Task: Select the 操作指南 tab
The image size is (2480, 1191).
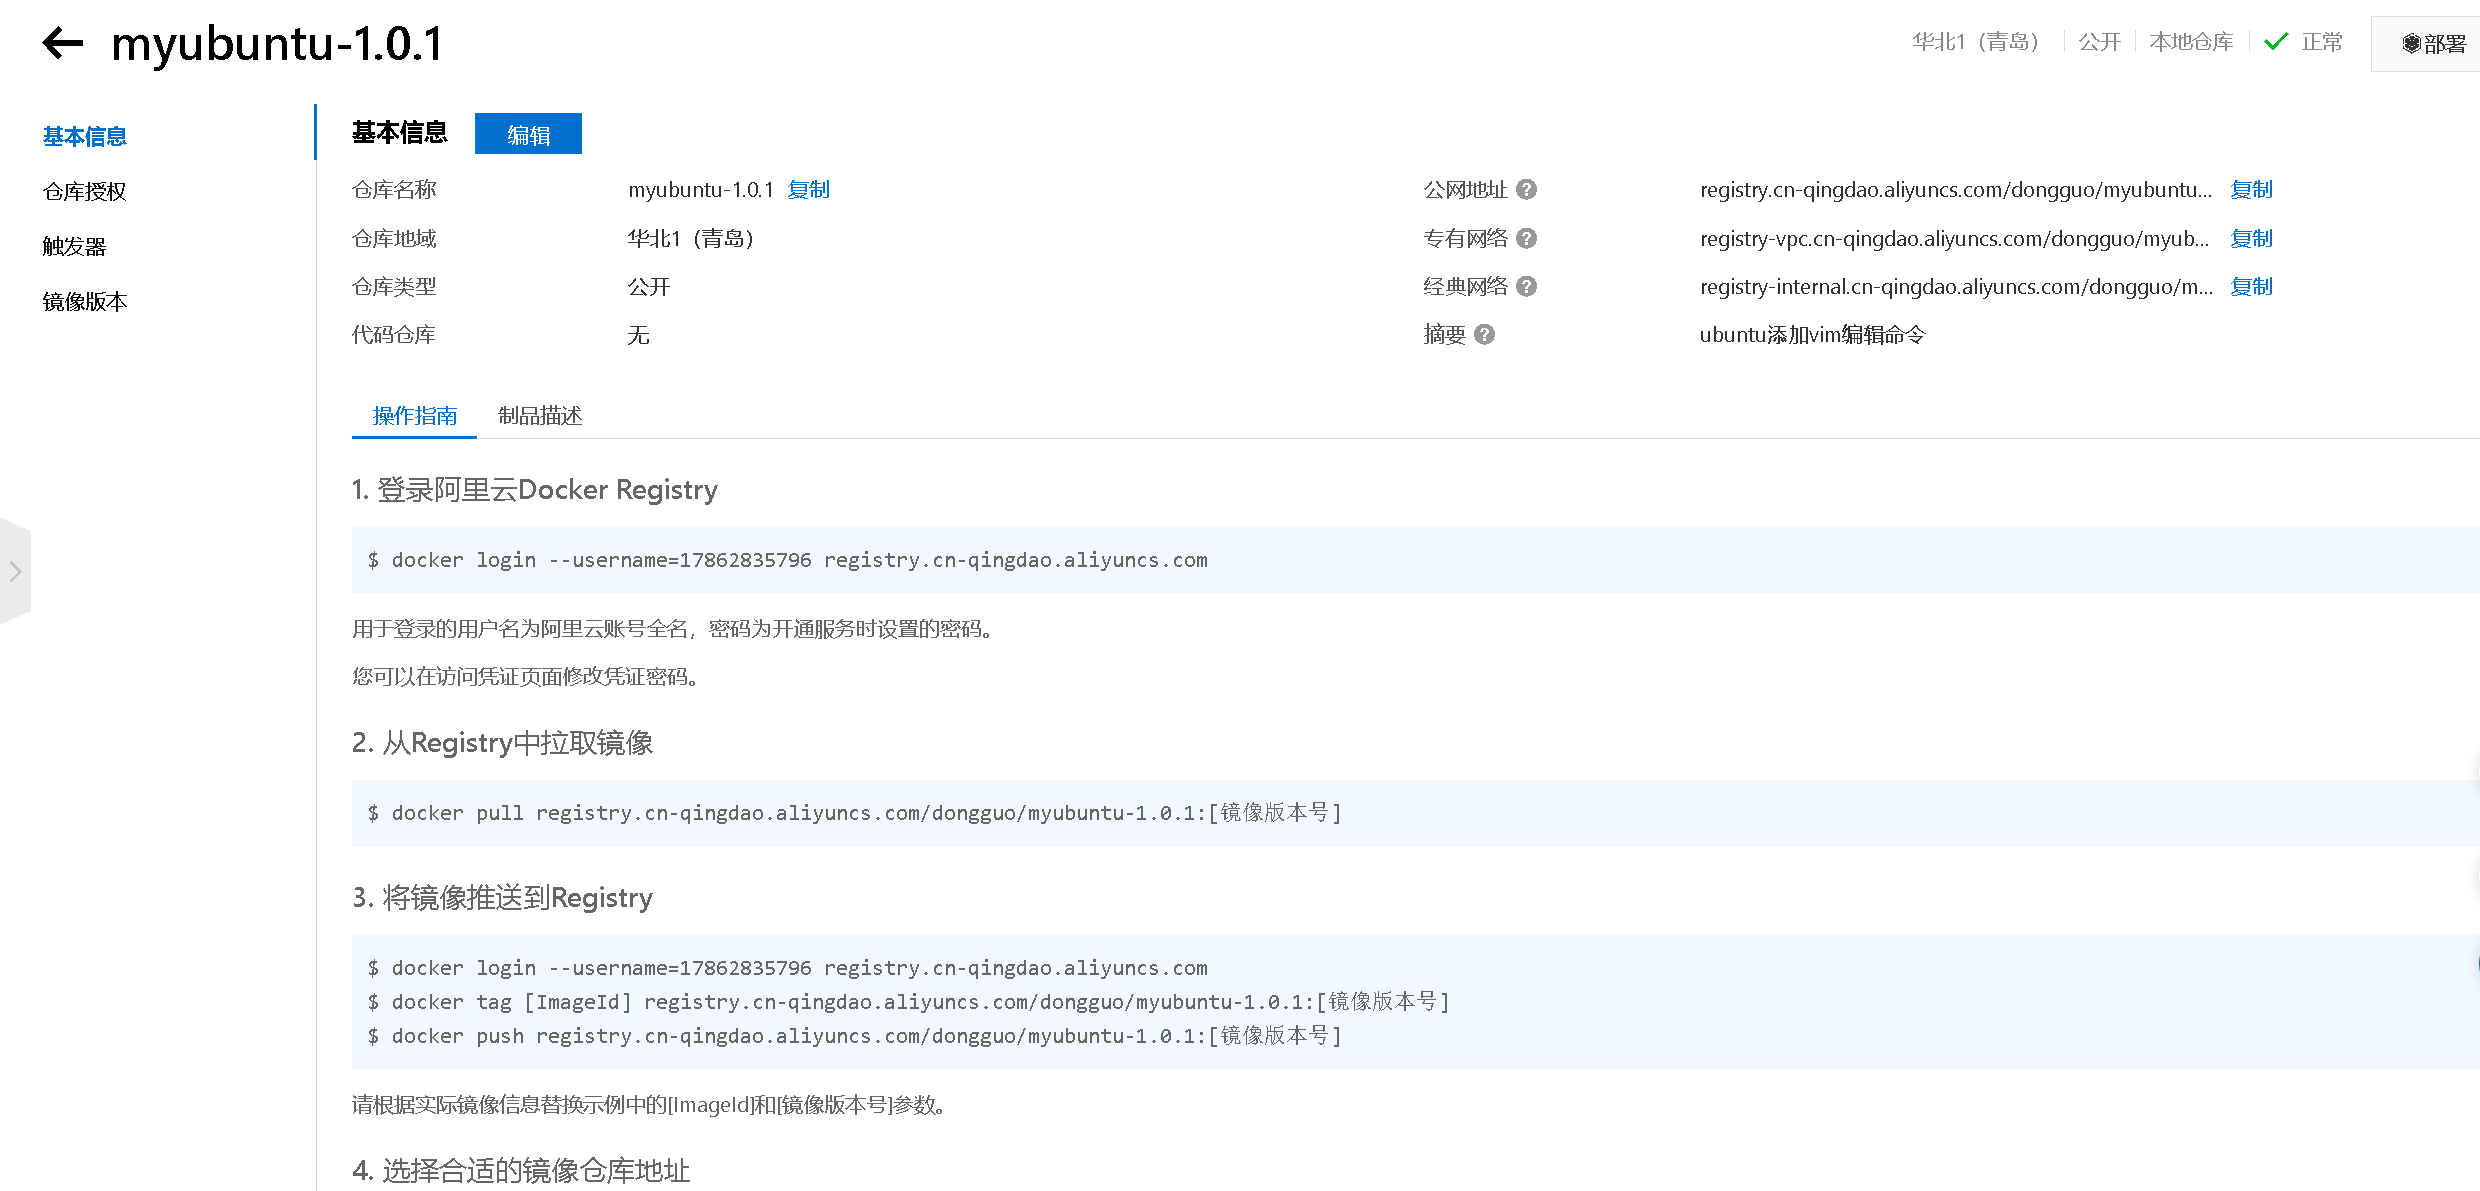Action: [x=413, y=416]
